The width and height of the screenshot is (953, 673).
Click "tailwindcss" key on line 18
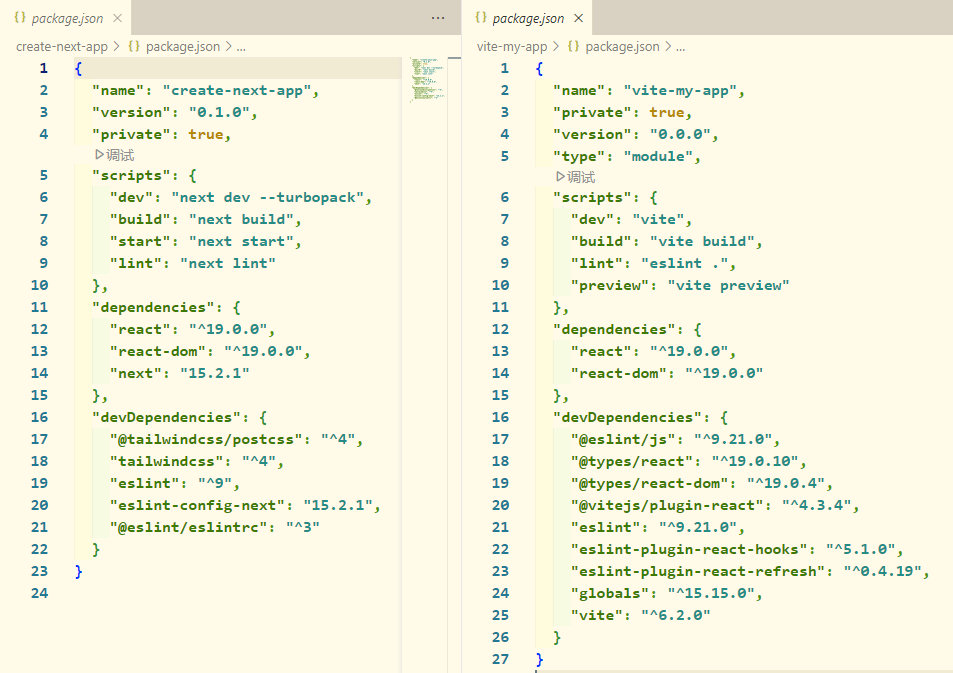(167, 461)
